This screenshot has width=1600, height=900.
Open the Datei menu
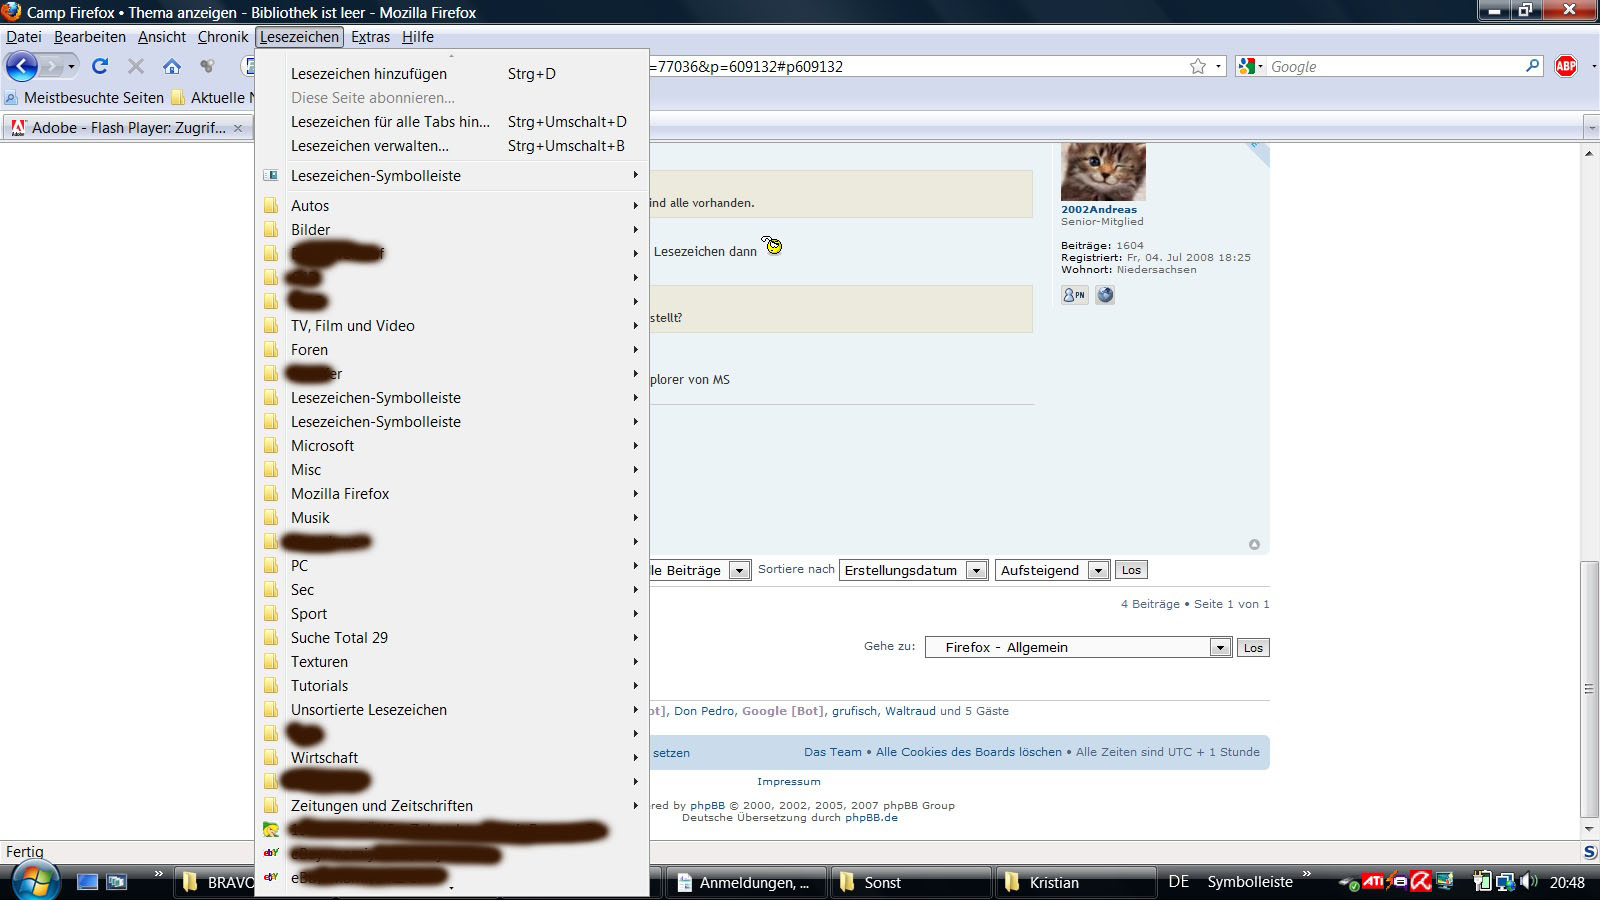pyautogui.click(x=24, y=37)
